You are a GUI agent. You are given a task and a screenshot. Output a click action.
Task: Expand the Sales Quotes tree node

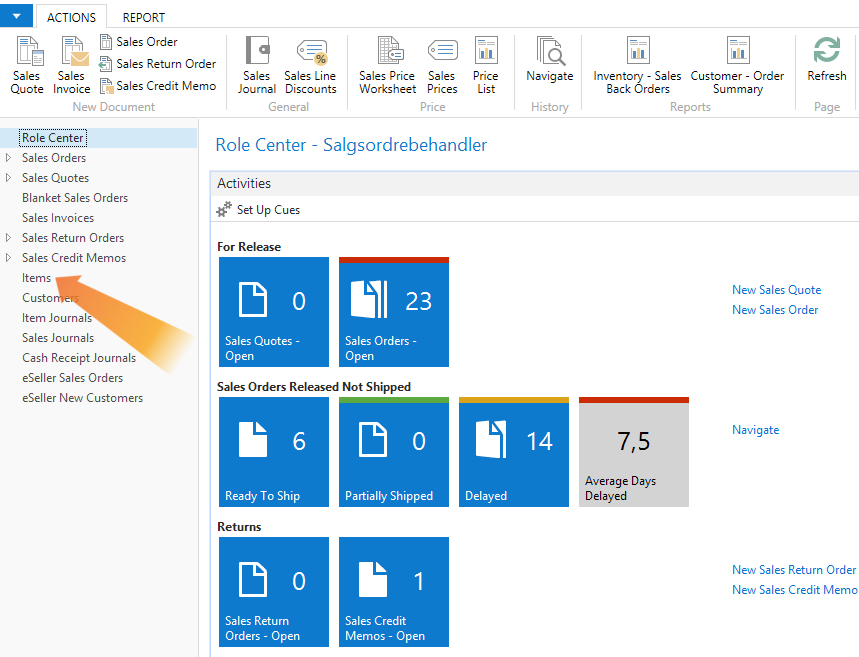coord(8,178)
